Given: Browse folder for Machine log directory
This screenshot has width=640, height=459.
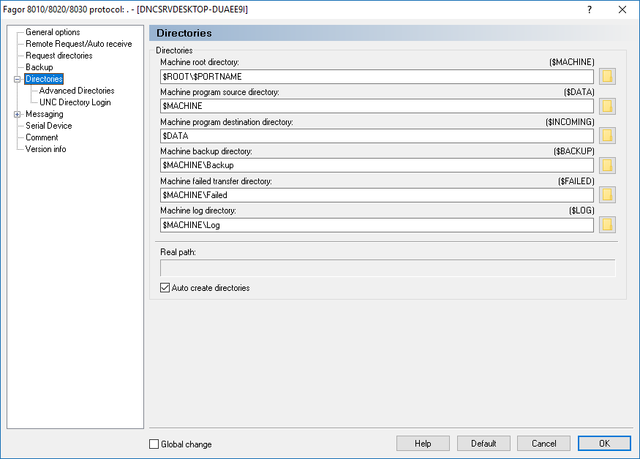Looking at the screenshot, I should pos(607,224).
